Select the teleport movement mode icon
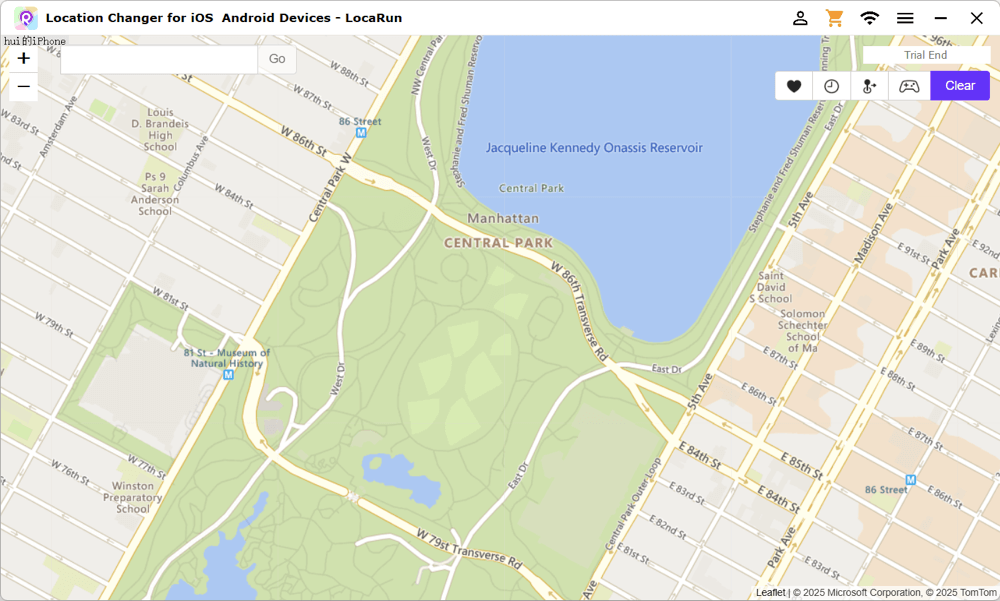The image size is (1000, 601). pyautogui.click(x=869, y=86)
